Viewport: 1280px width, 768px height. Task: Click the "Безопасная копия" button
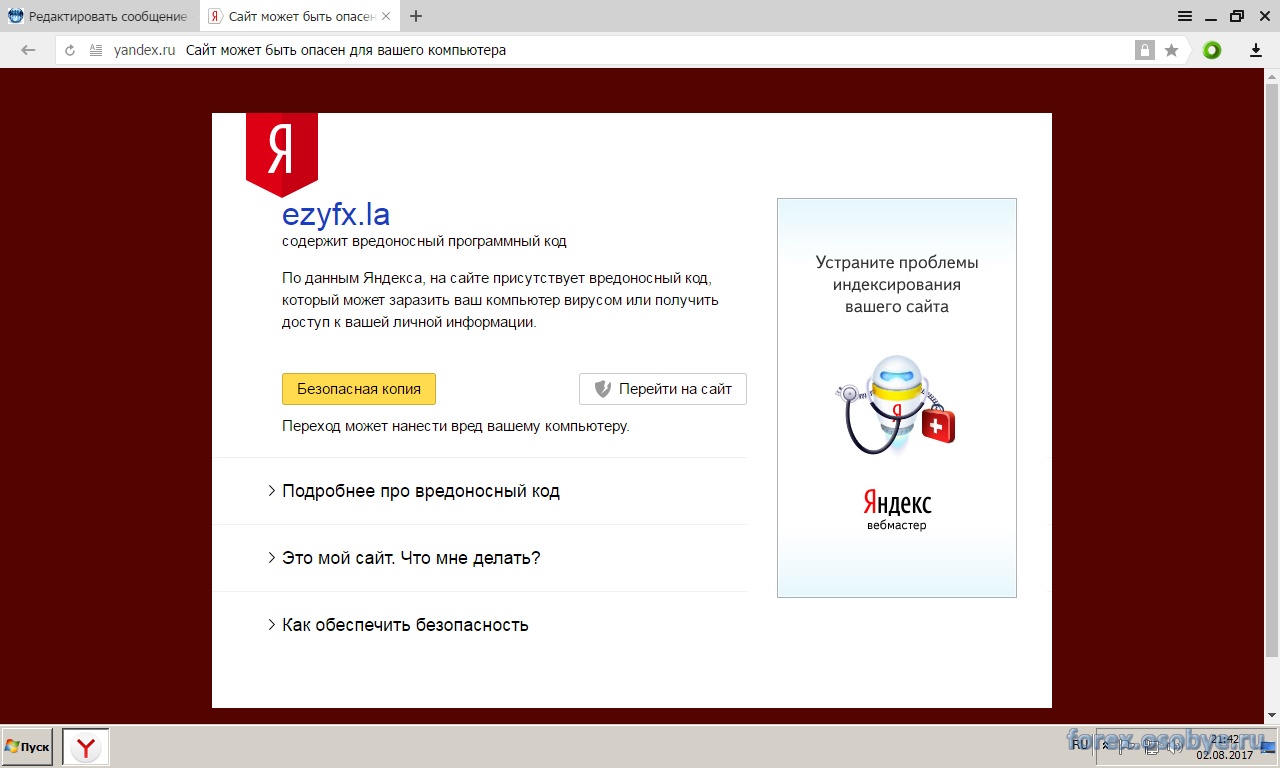point(359,389)
